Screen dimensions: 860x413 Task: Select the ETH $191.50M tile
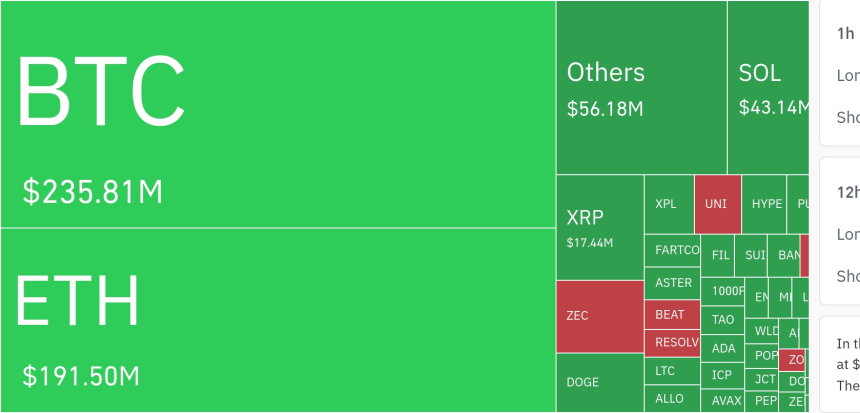[278, 320]
